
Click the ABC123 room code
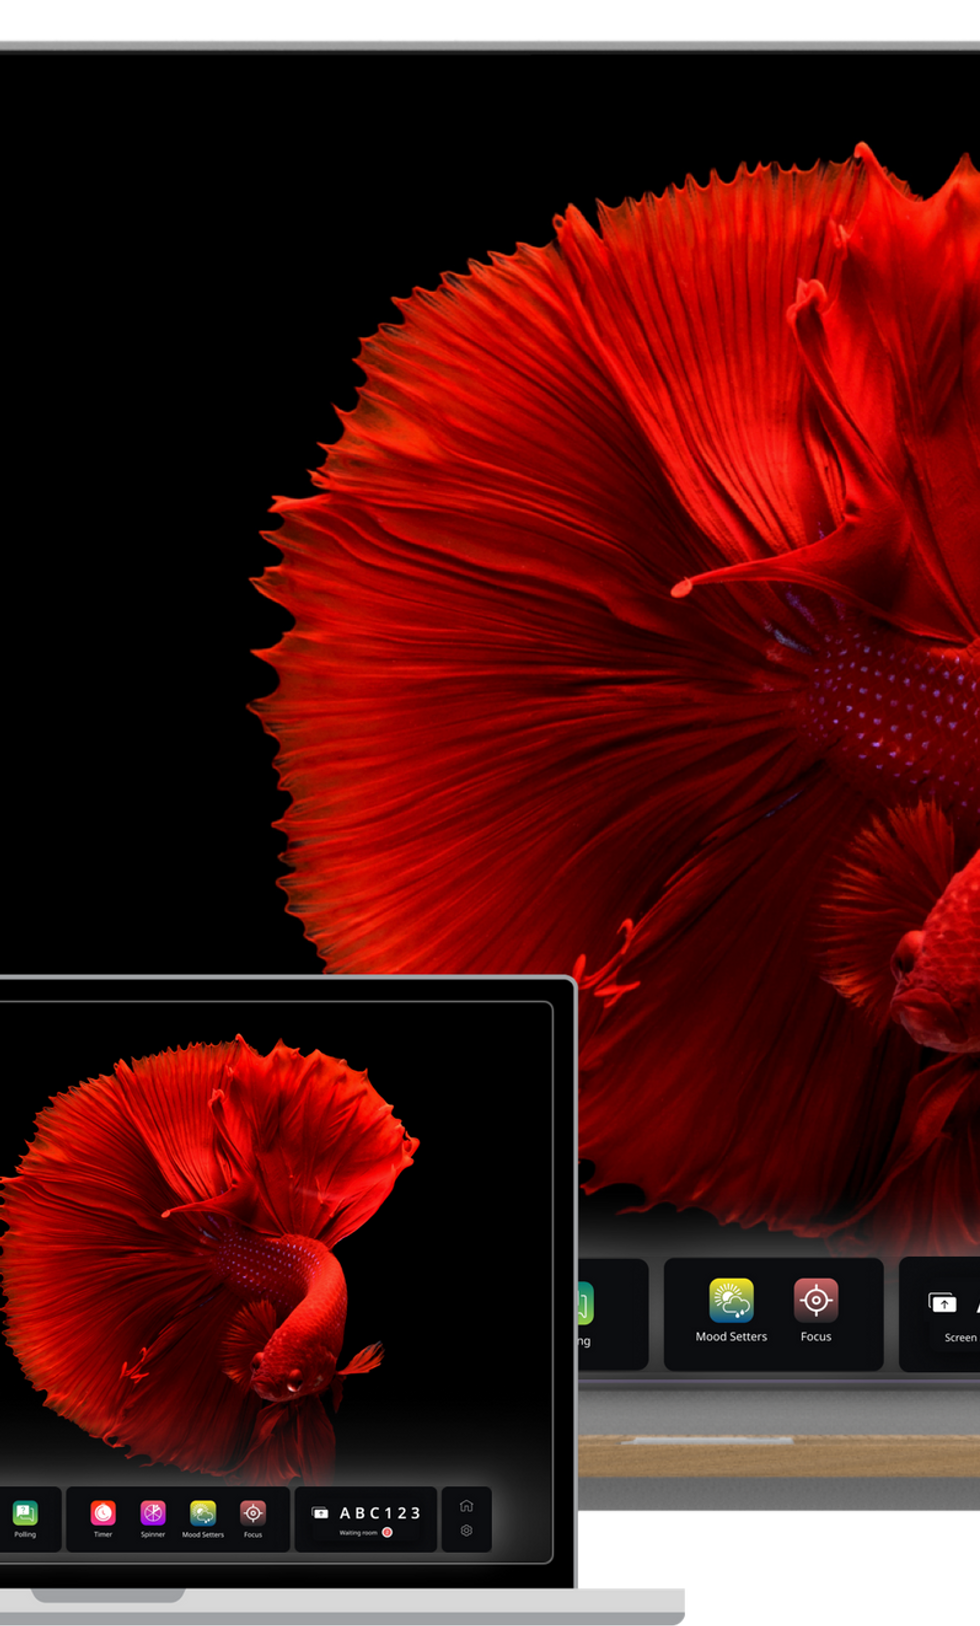(x=380, y=1513)
